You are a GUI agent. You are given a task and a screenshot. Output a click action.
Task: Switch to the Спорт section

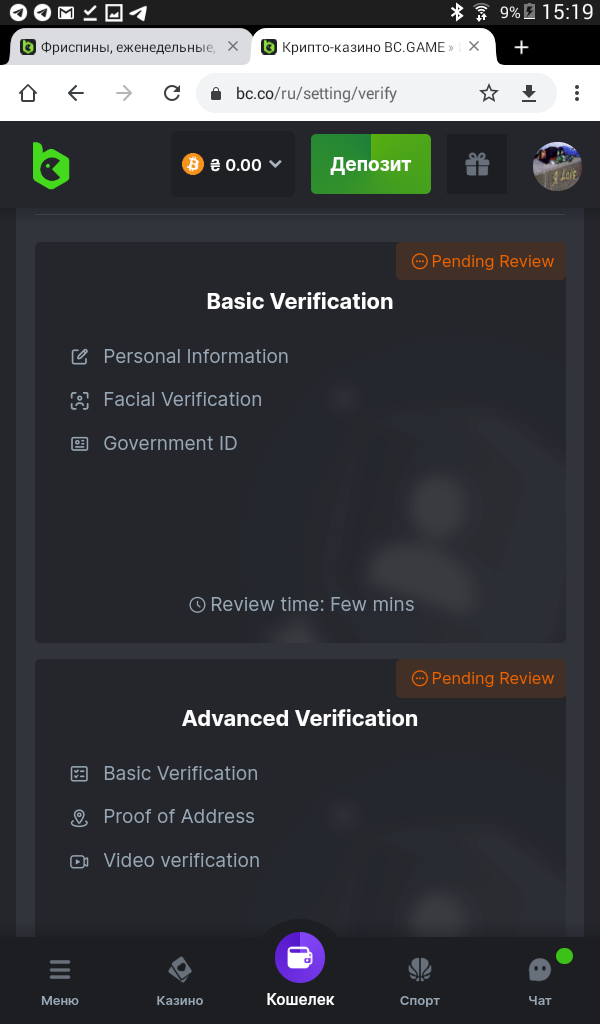[x=419, y=981]
